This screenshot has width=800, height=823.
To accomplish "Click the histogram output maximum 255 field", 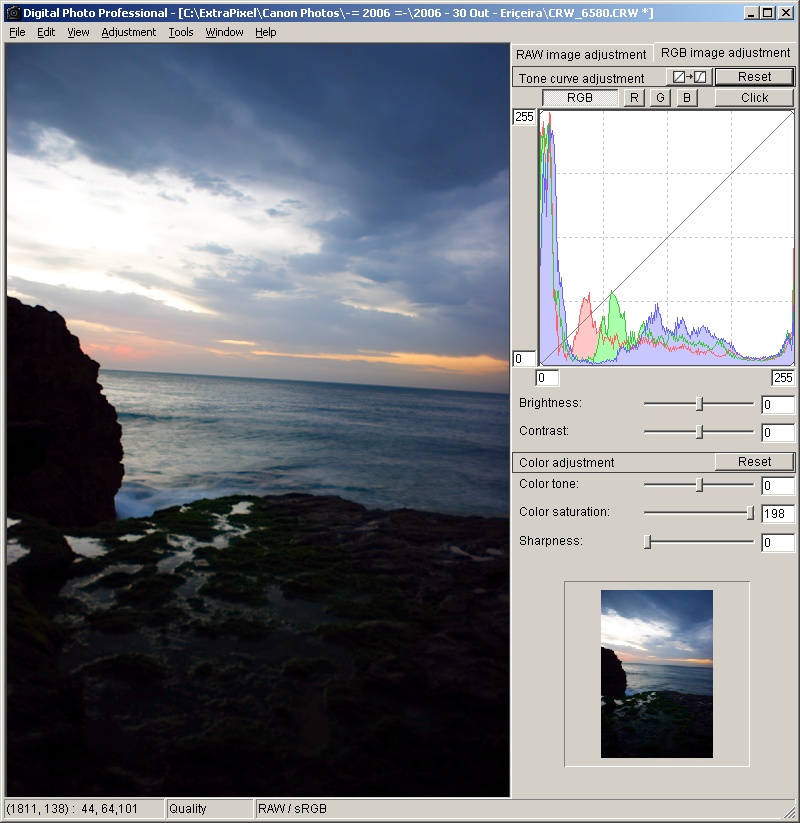I will click(x=524, y=117).
